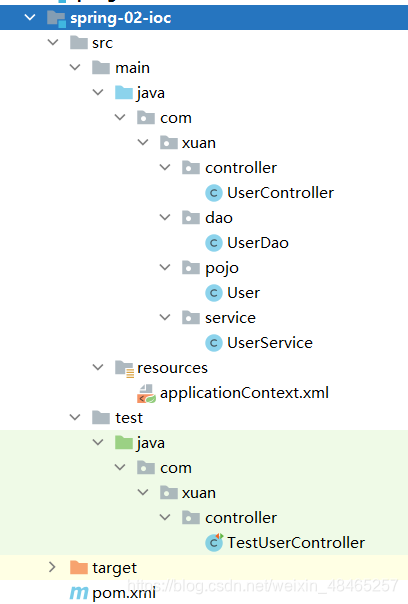Select the pojo package label
The image size is (408, 604).
click(x=222, y=268)
